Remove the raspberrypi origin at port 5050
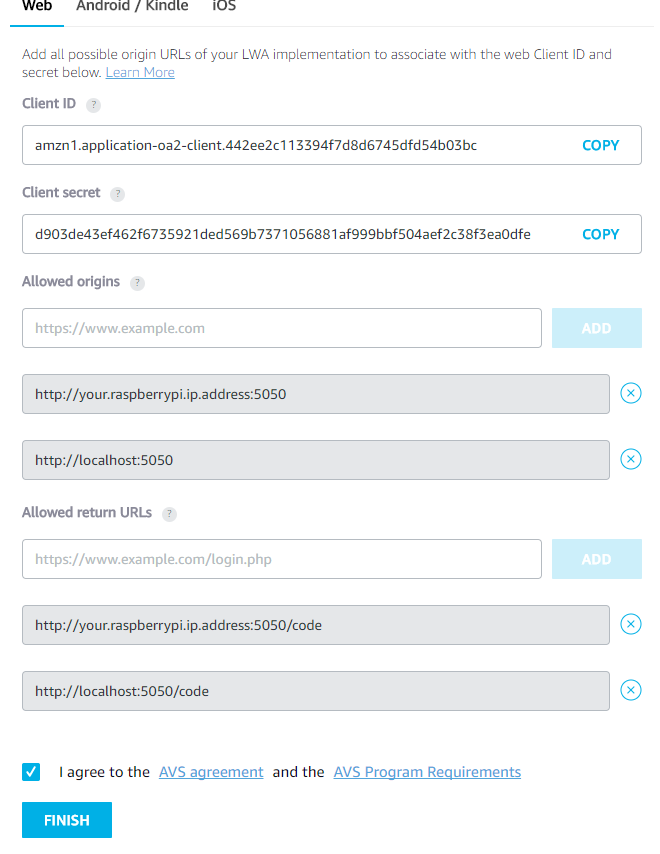Viewport: 660px width, 854px height. (631, 393)
